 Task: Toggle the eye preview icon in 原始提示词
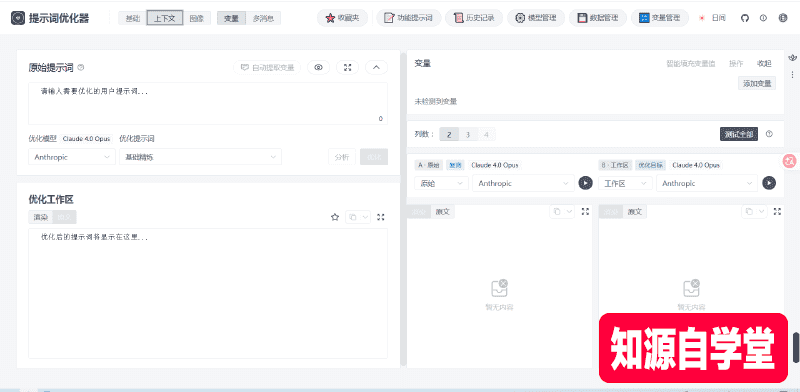click(318, 67)
